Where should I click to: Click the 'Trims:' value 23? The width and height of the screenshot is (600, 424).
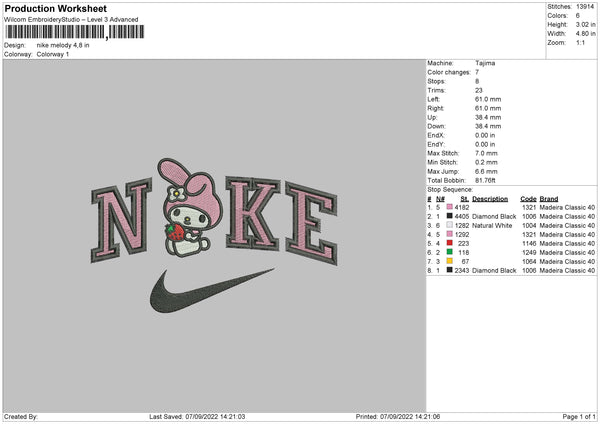click(479, 90)
